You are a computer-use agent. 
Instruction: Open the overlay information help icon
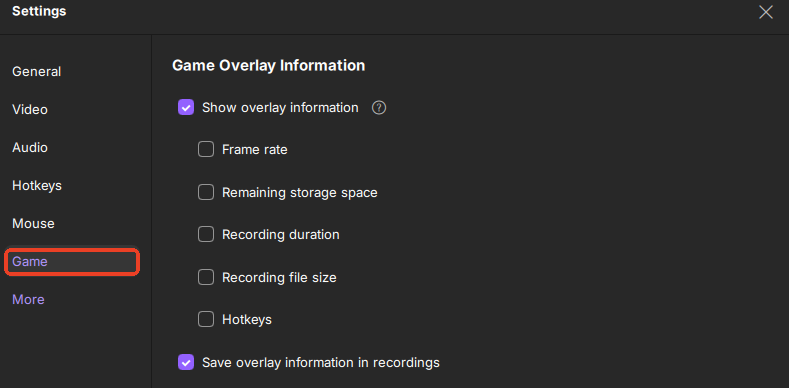379,108
